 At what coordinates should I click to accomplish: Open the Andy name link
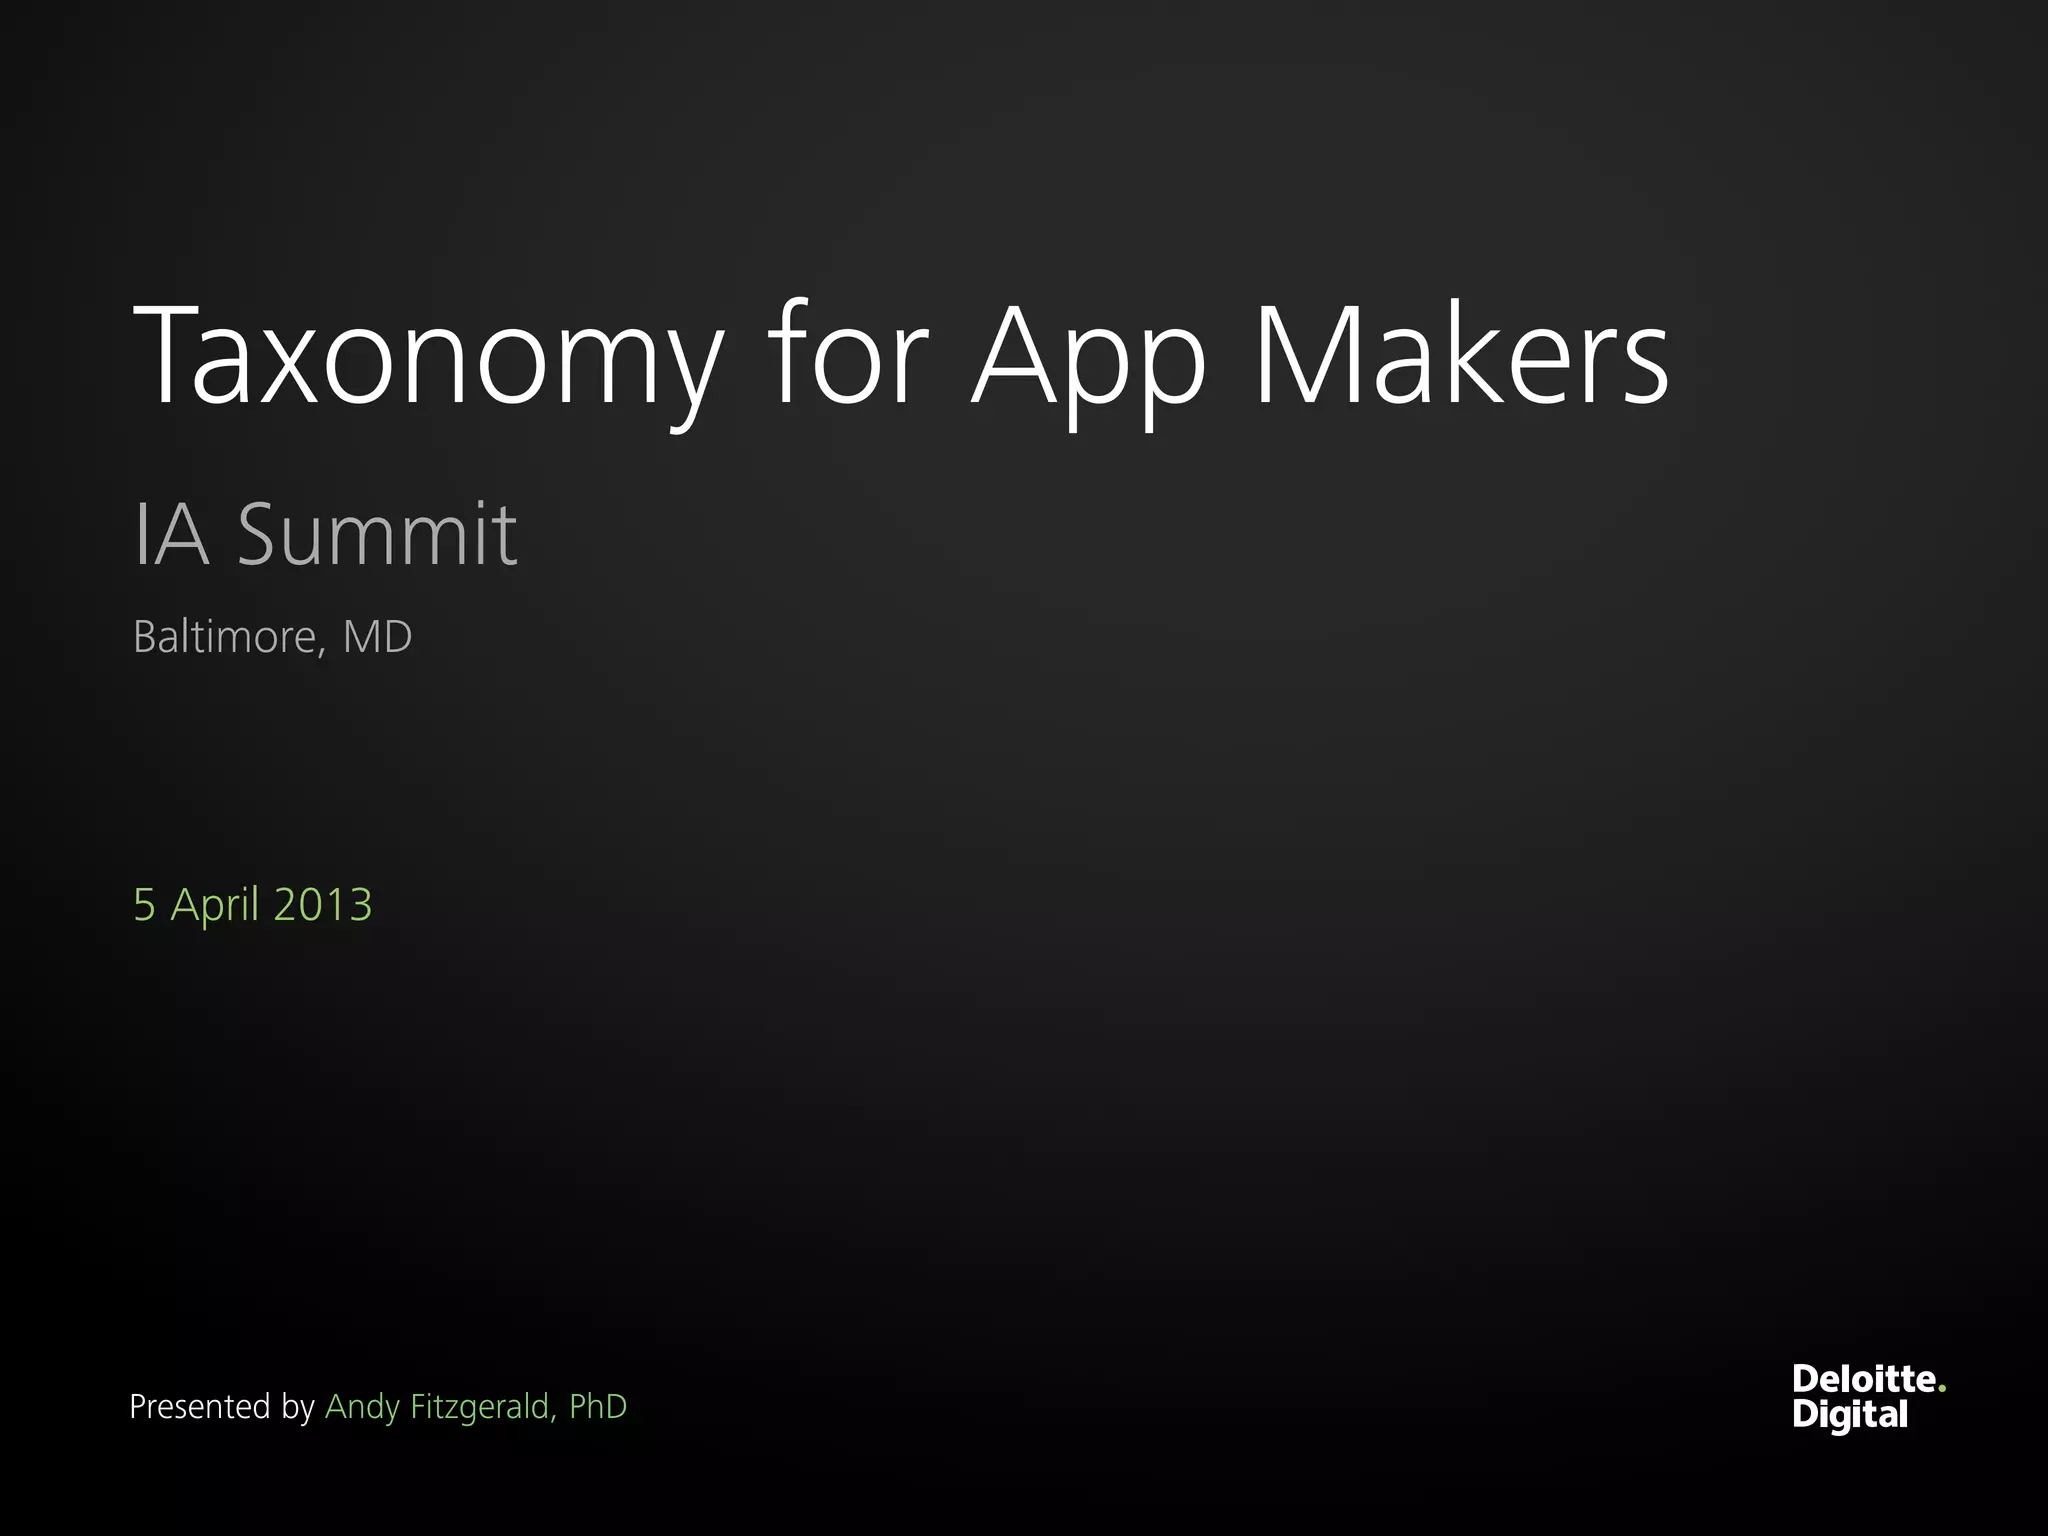tap(362, 1406)
